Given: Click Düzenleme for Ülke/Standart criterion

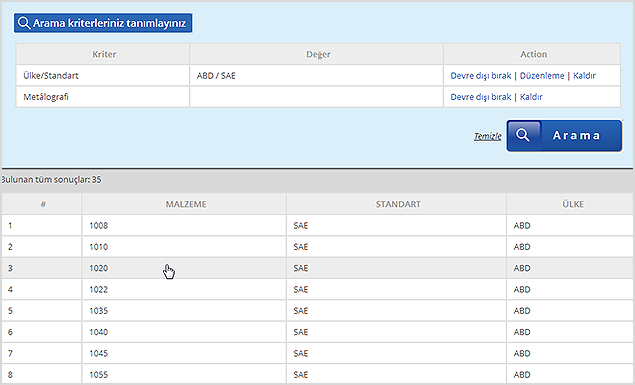Looking at the screenshot, I should [x=542, y=76].
